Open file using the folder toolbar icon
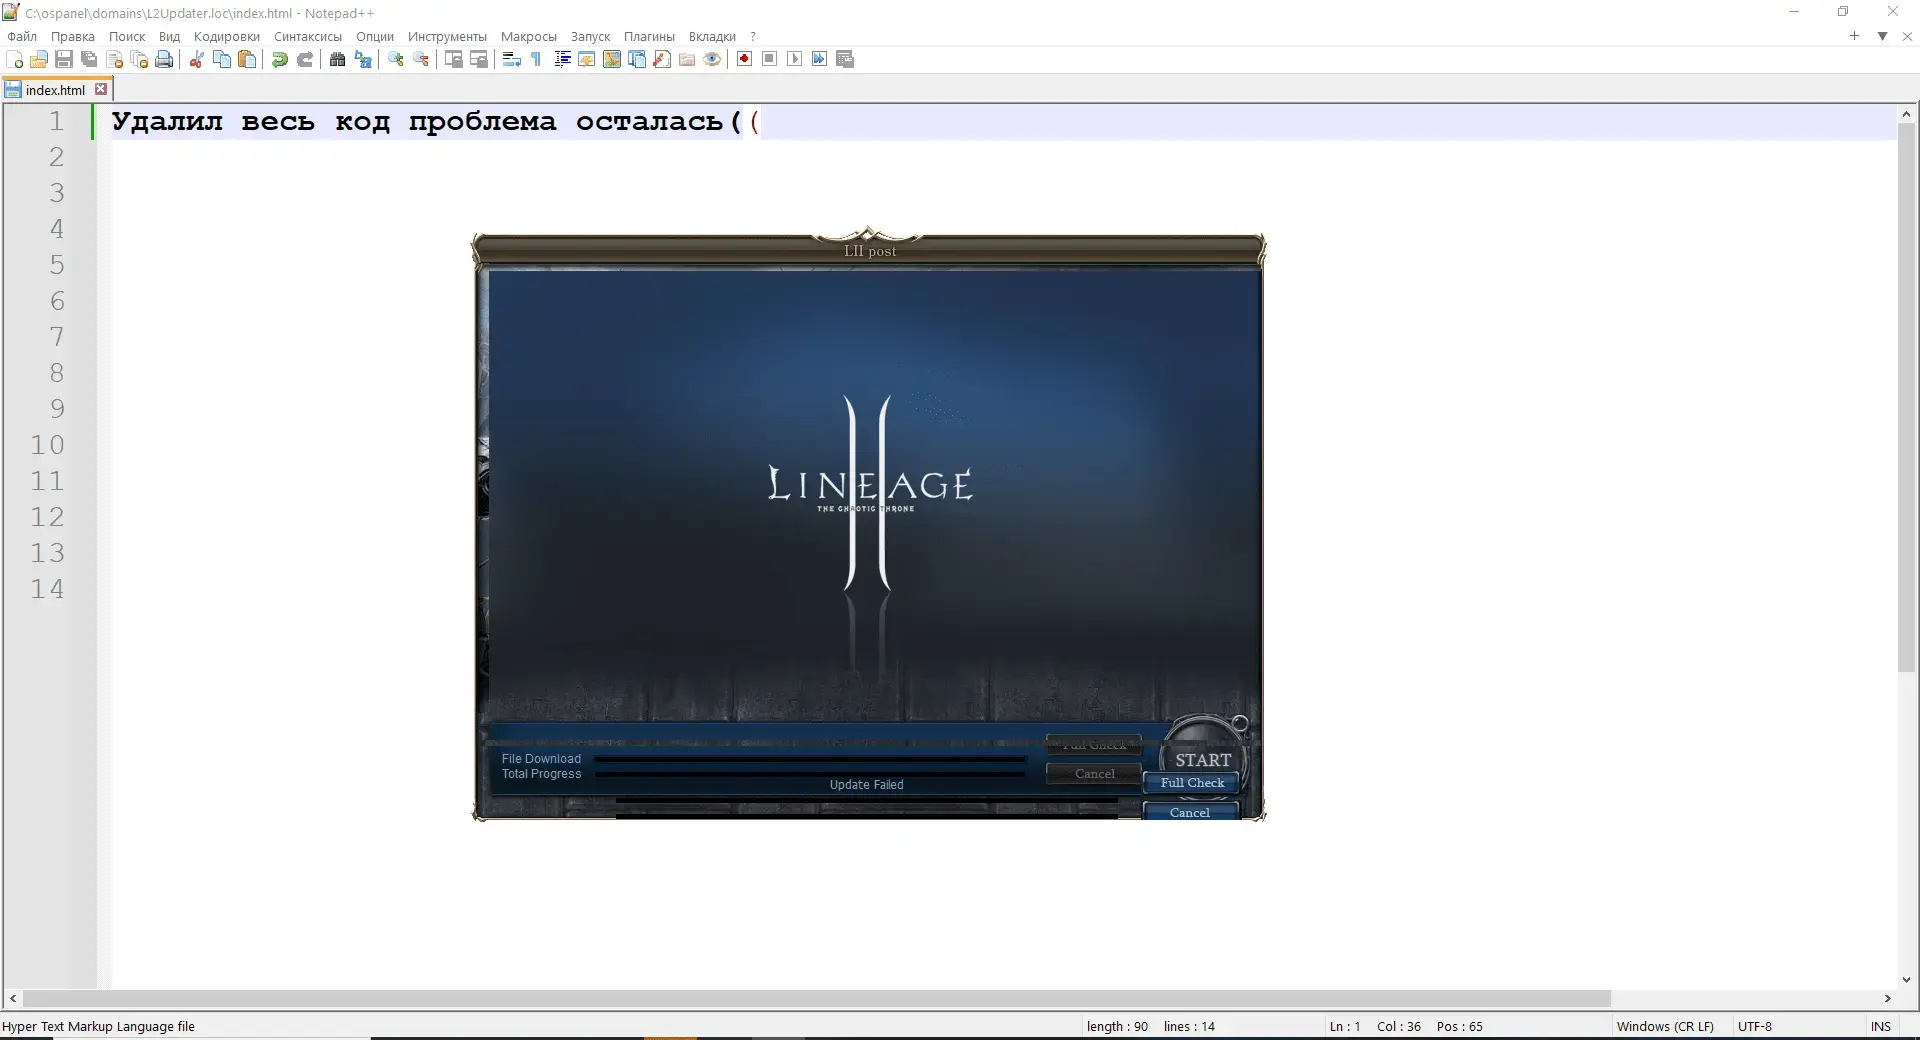The width and height of the screenshot is (1920, 1040). click(x=39, y=59)
